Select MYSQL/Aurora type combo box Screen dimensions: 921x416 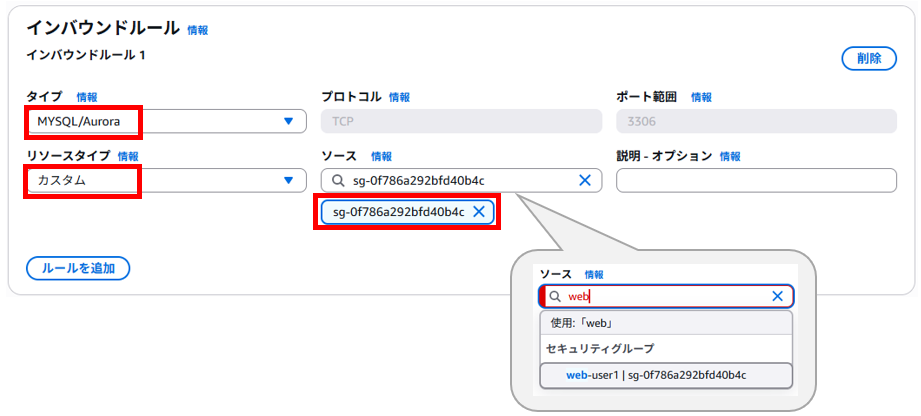(x=166, y=121)
